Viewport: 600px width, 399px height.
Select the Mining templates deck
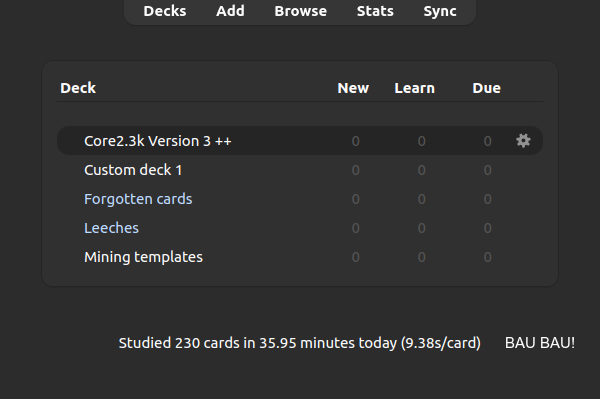click(143, 257)
